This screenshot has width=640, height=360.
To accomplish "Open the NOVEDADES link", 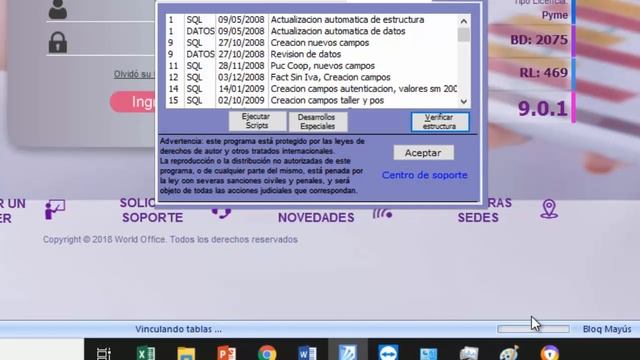I will point(316,218).
